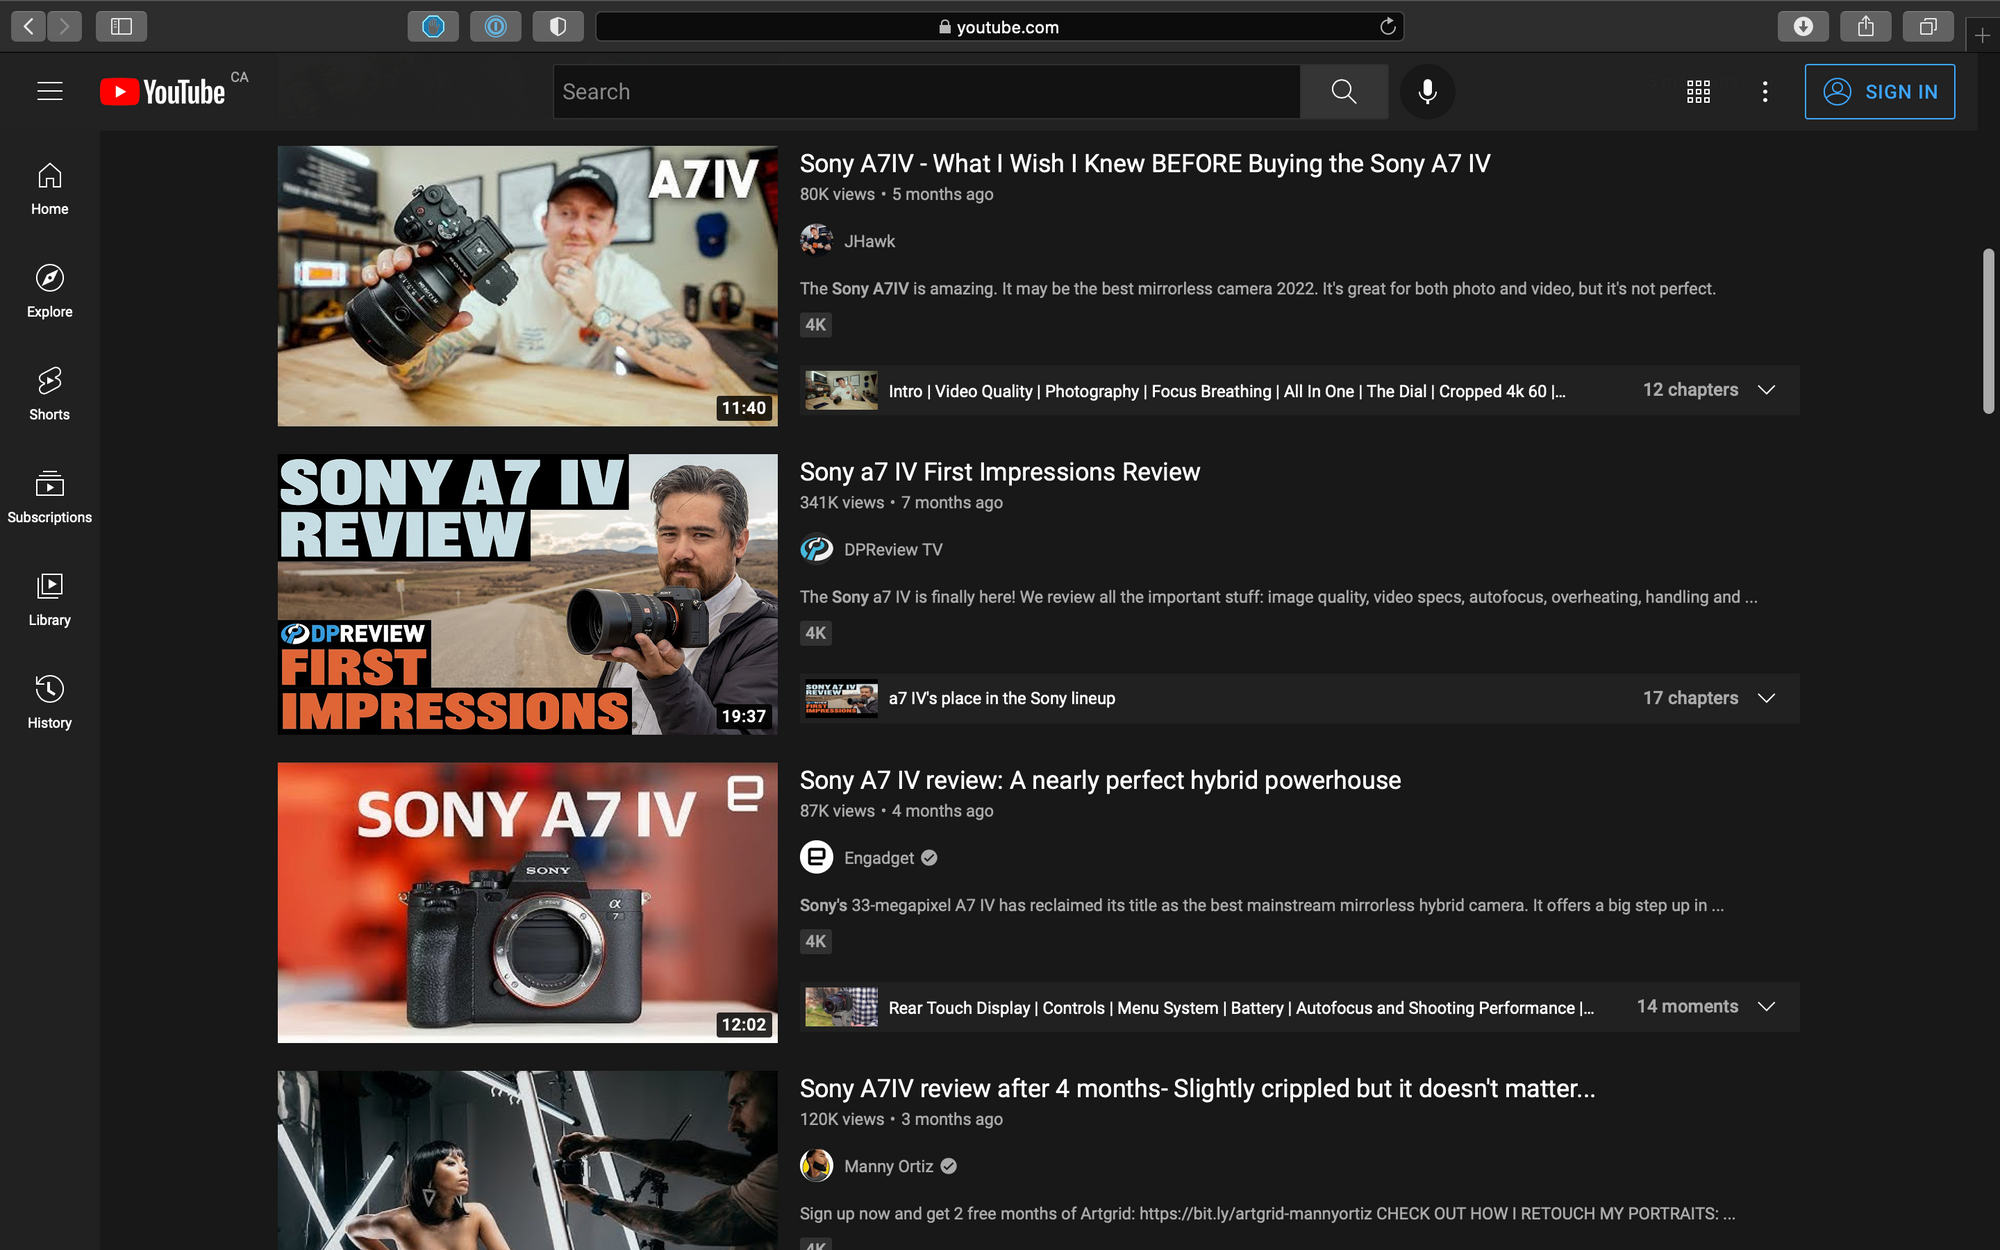Open the JHawk channel name link
This screenshot has height=1250, width=2000.
(869, 241)
